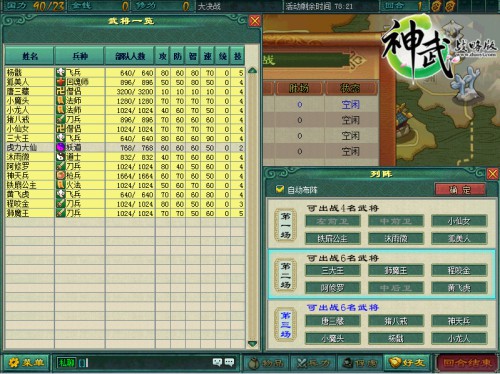500x374 pixels.
Task: Click the right chat bubble icon
Action: [x=229, y=362]
